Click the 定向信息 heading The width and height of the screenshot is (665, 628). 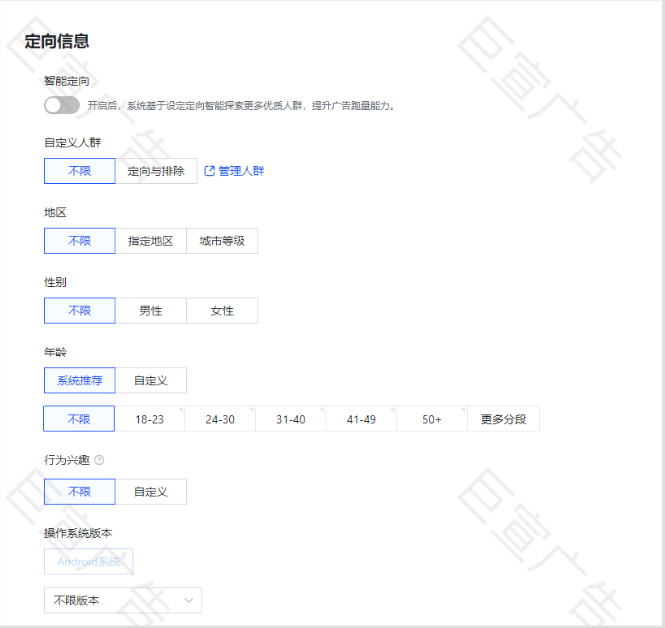click(x=56, y=41)
